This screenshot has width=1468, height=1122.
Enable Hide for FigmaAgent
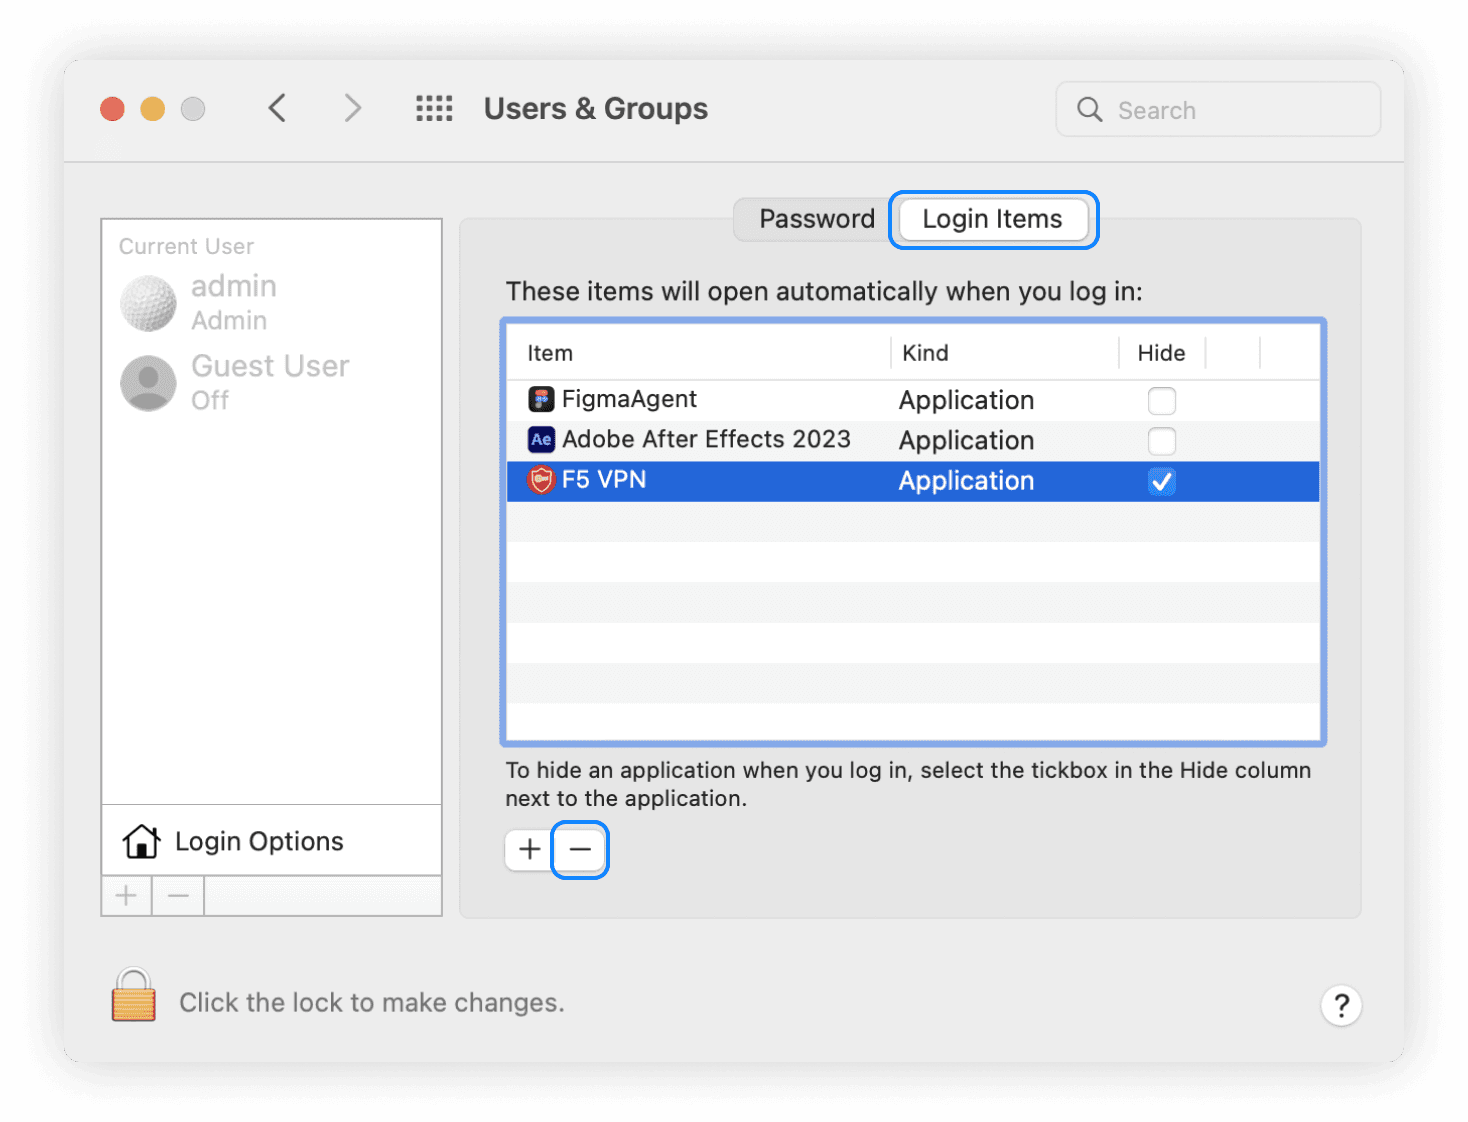click(x=1161, y=401)
